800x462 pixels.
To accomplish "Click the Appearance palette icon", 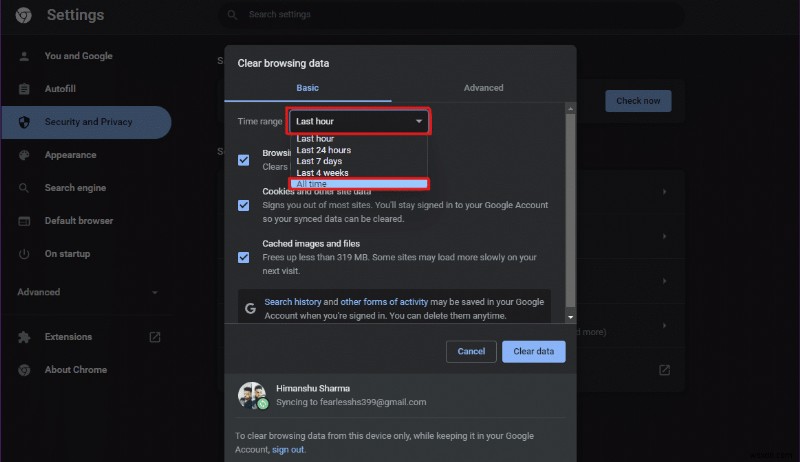I will point(24,155).
